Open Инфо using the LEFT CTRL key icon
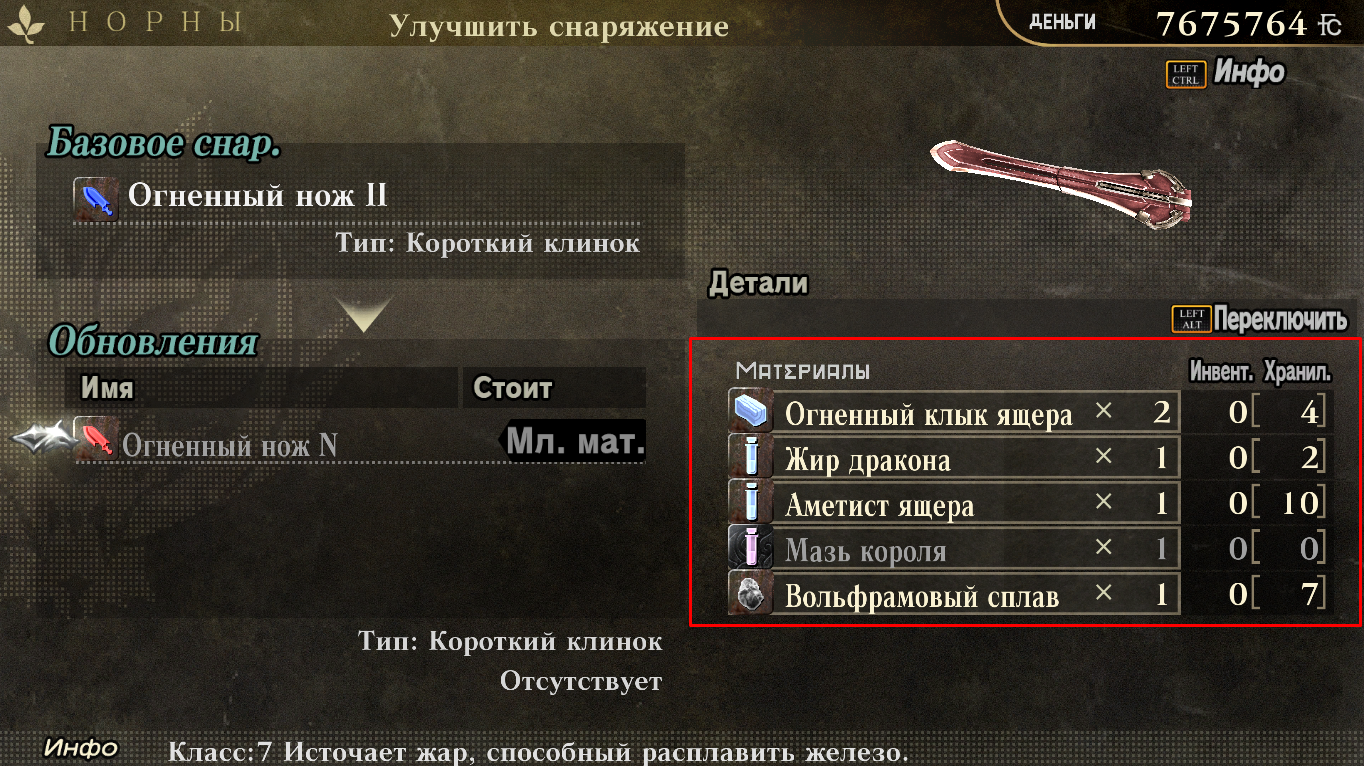This screenshot has width=1364, height=766. (1186, 74)
